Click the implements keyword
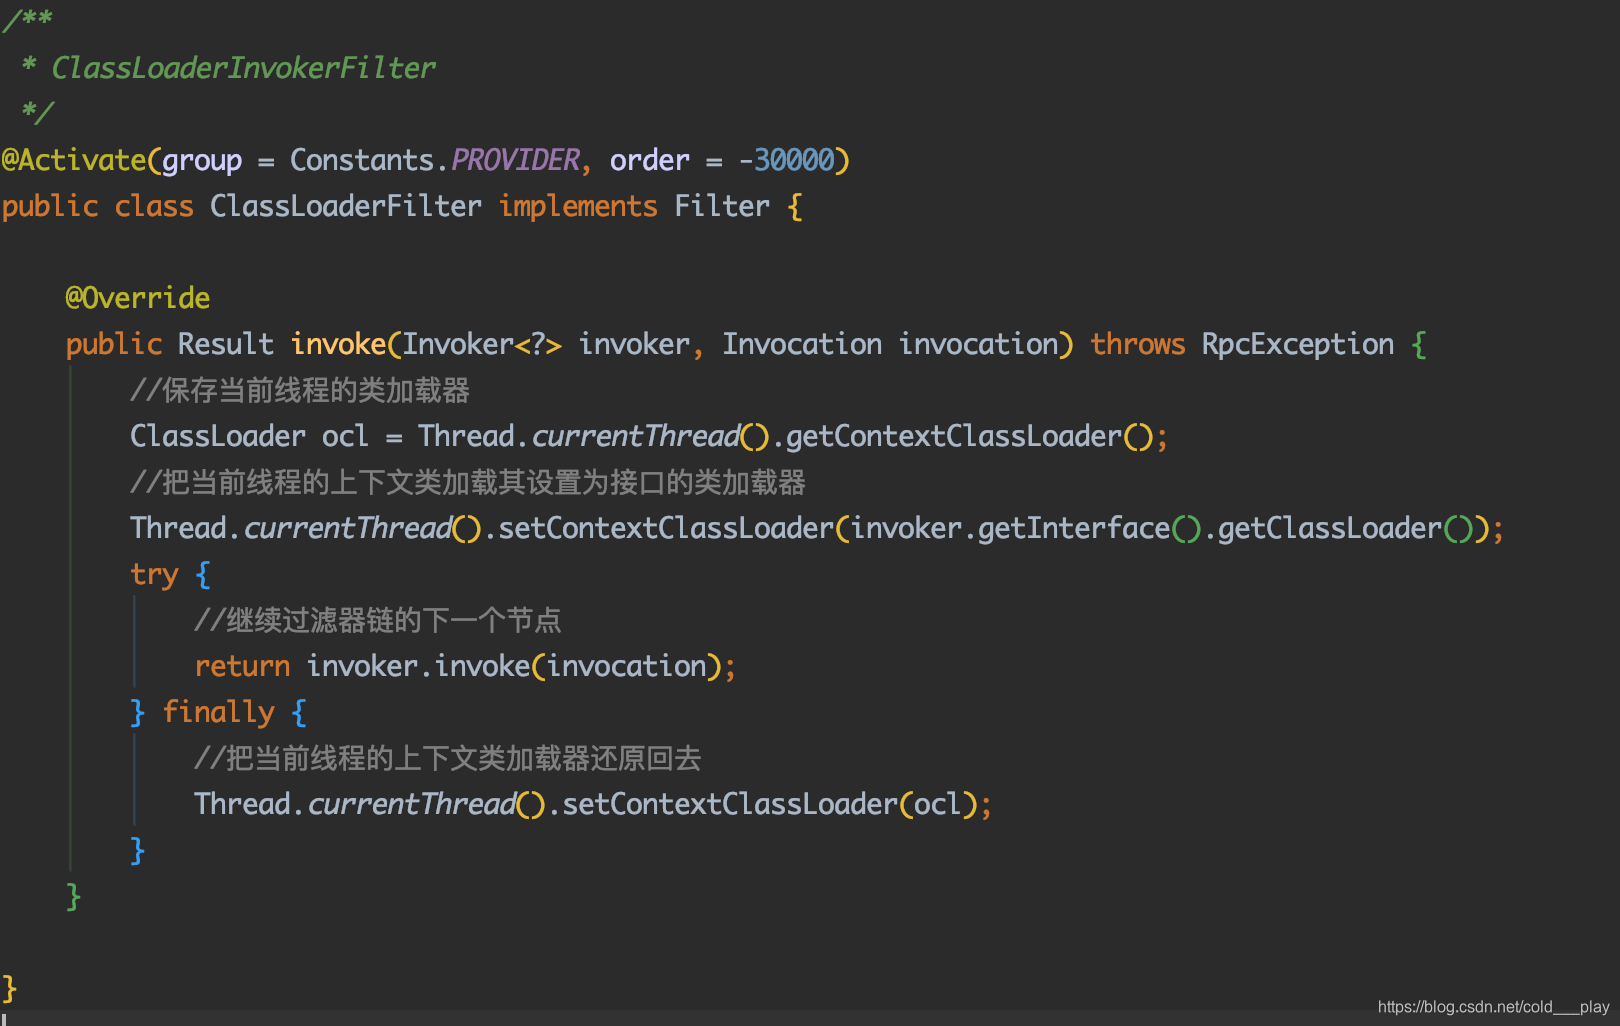The width and height of the screenshot is (1620, 1026). (x=578, y=206)
